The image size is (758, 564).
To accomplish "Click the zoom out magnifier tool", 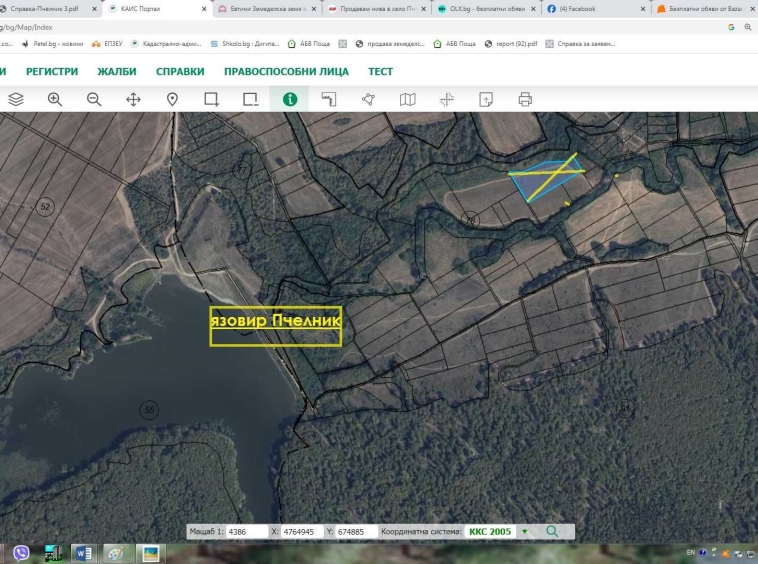I will point(94,99).
